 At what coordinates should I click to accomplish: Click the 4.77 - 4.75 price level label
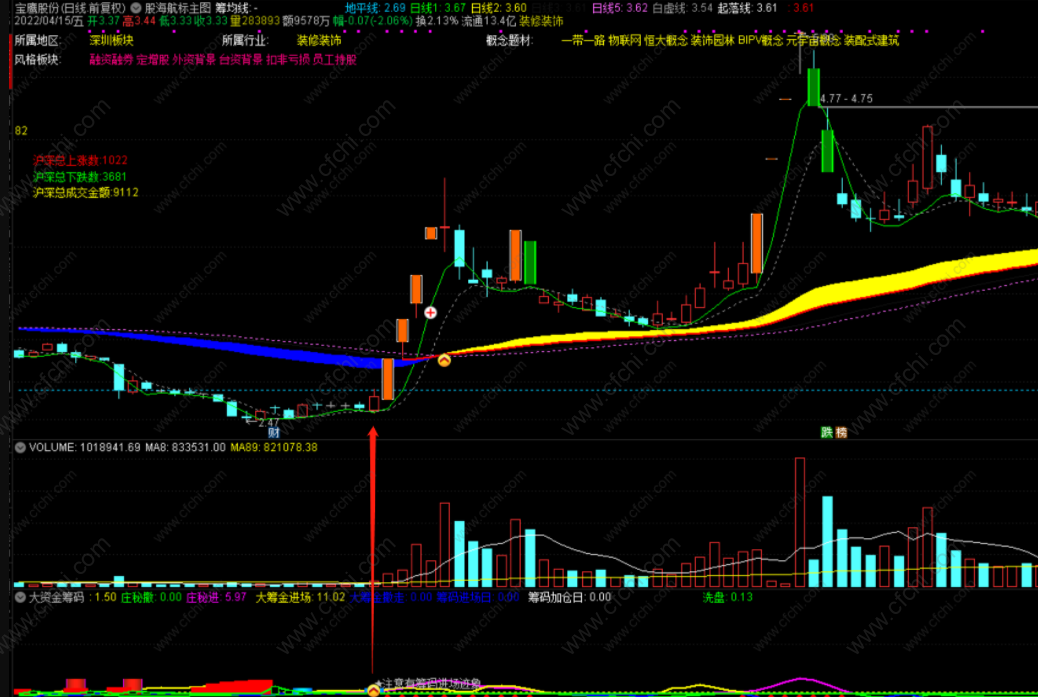[x=845, y=98]
